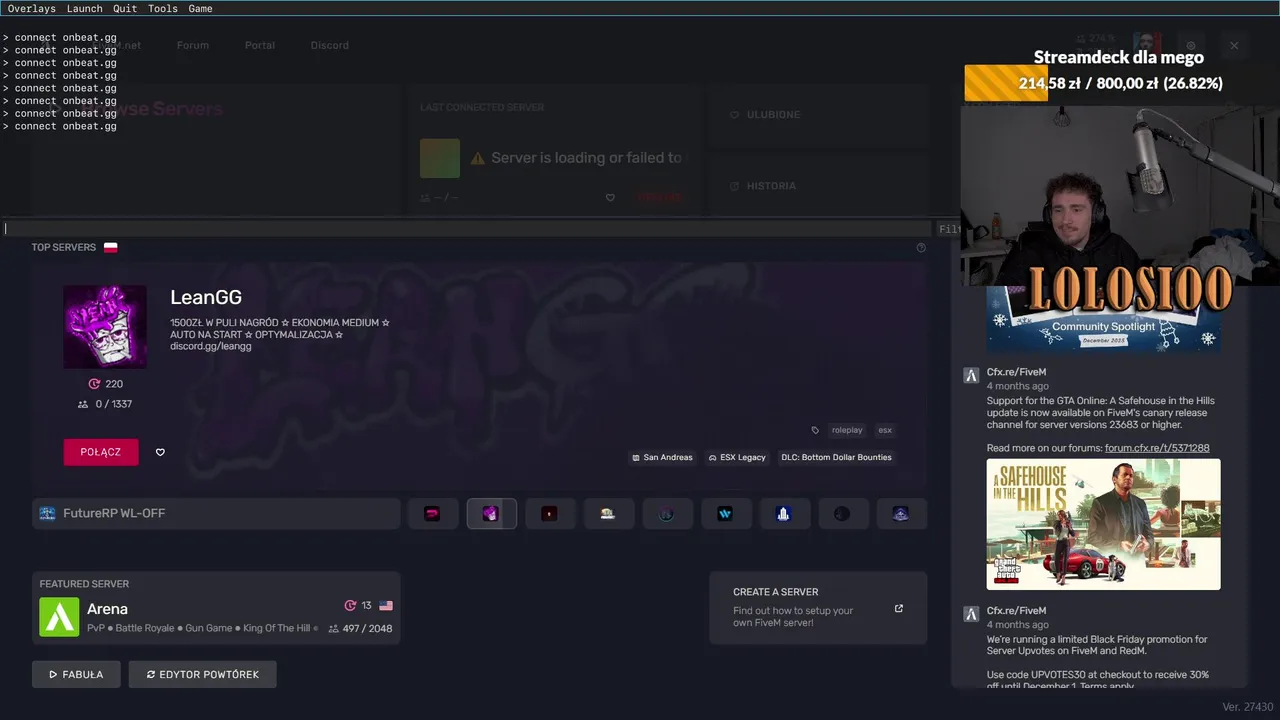Click DLC: Bottom Dollar Bounties label
Screen dimensions: 1280x720
pos(836,457)
